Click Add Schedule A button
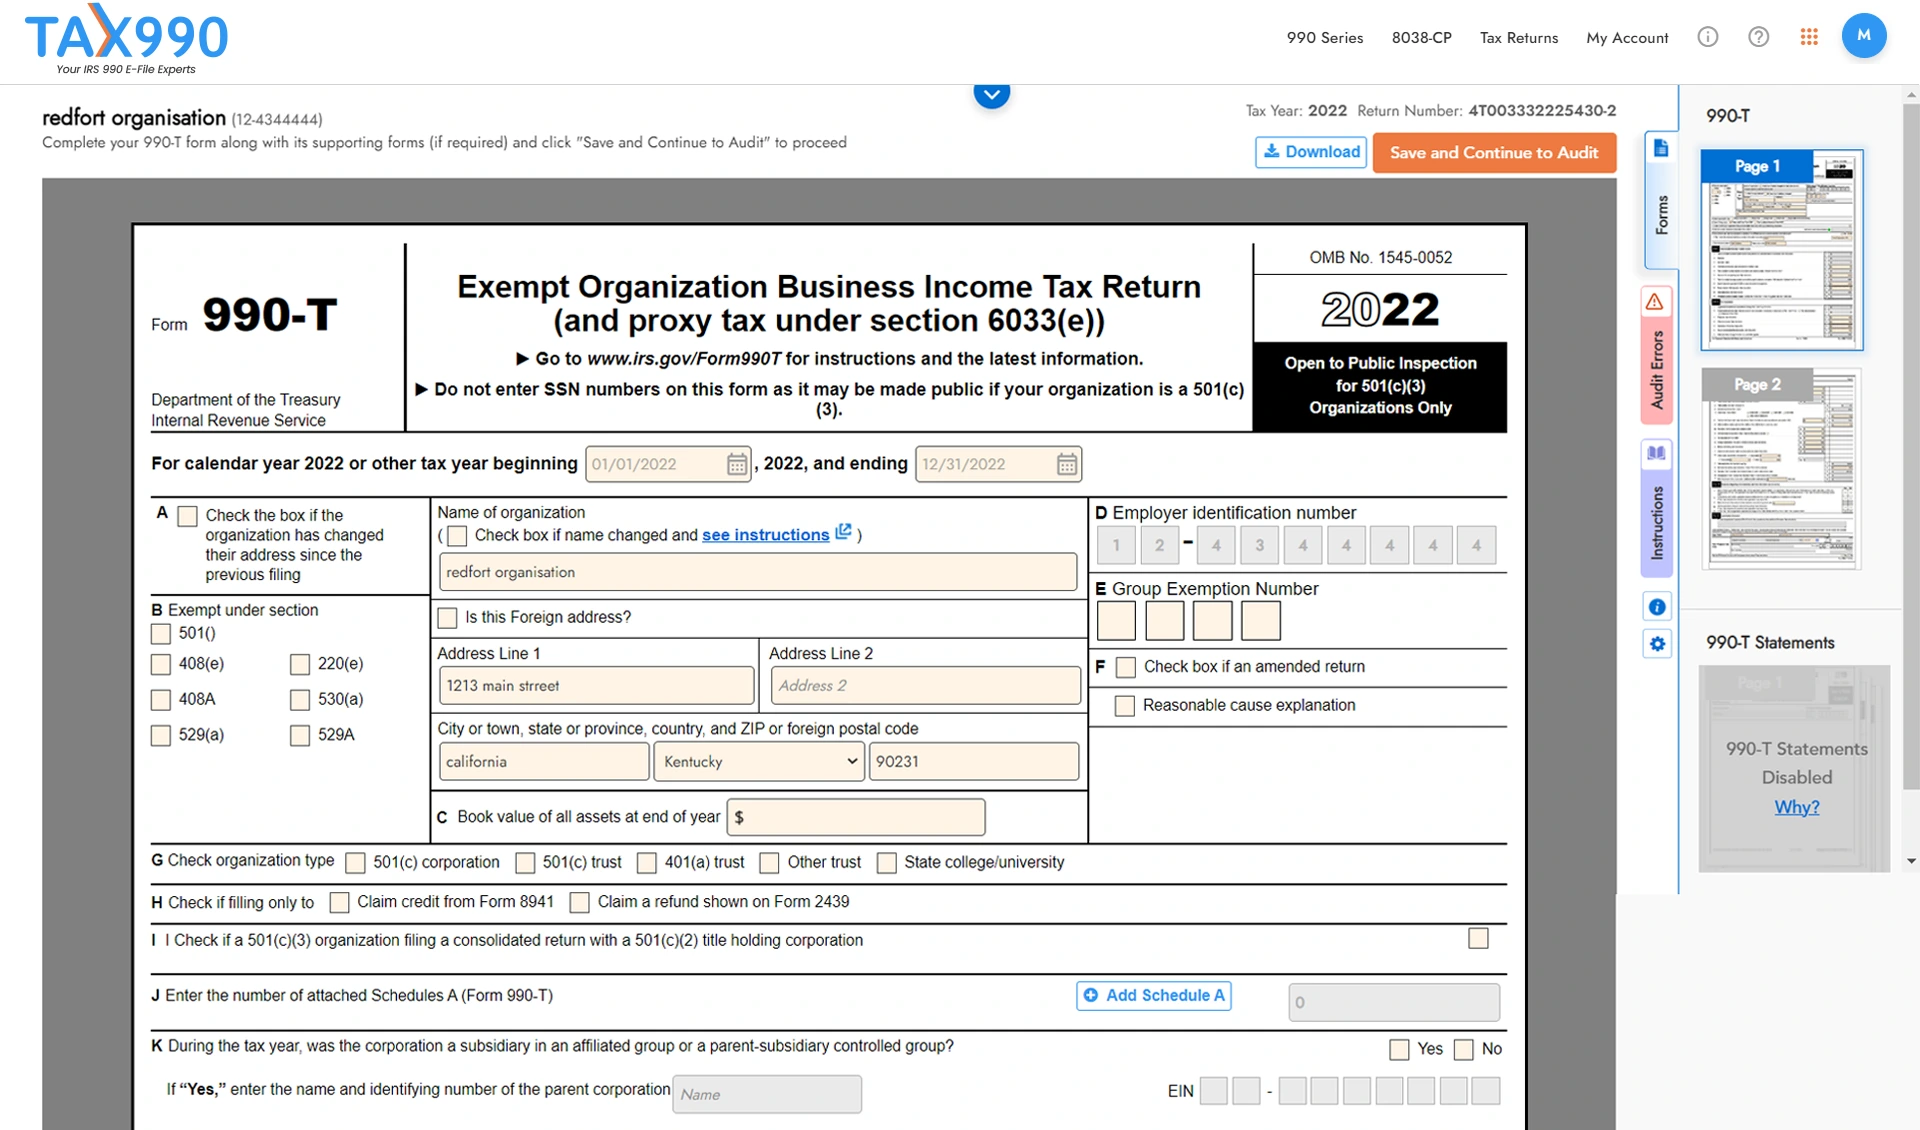1920x1130 pixels. pos(1152,994)
